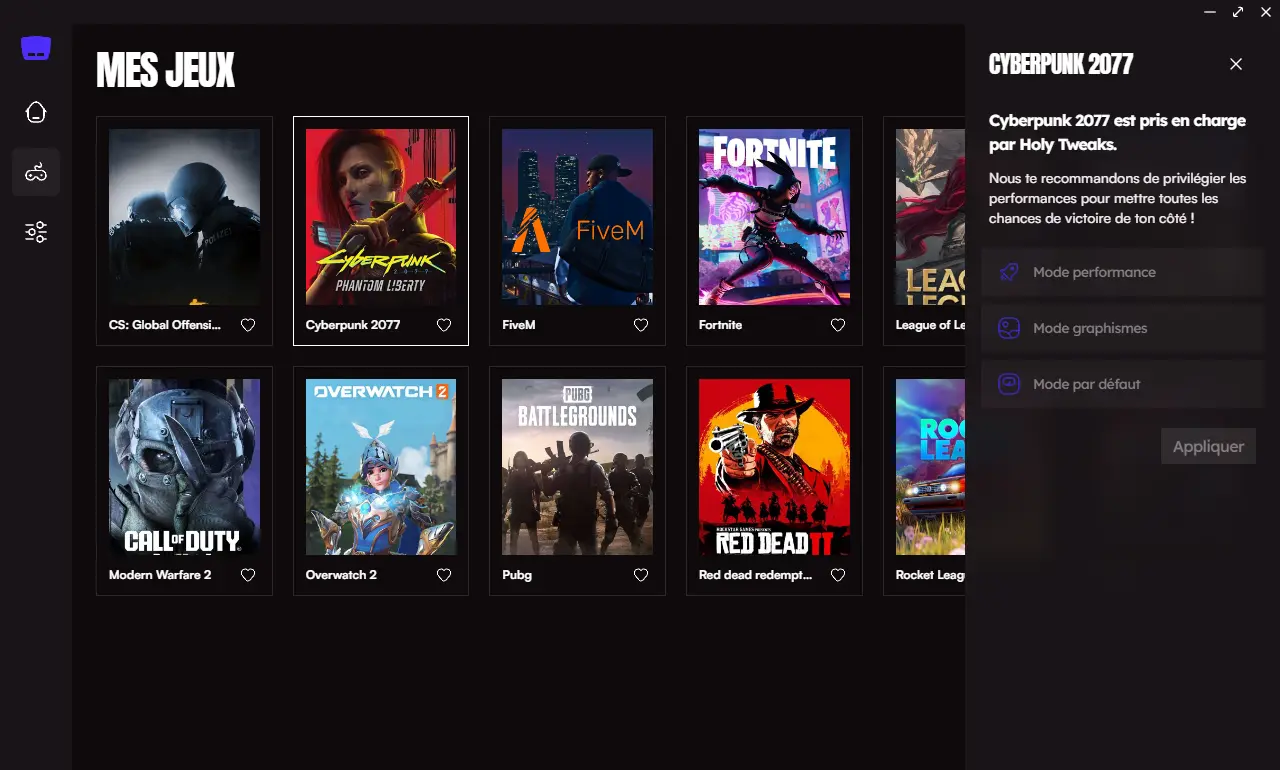Favorite Fortnite using the heart icon

838,325
